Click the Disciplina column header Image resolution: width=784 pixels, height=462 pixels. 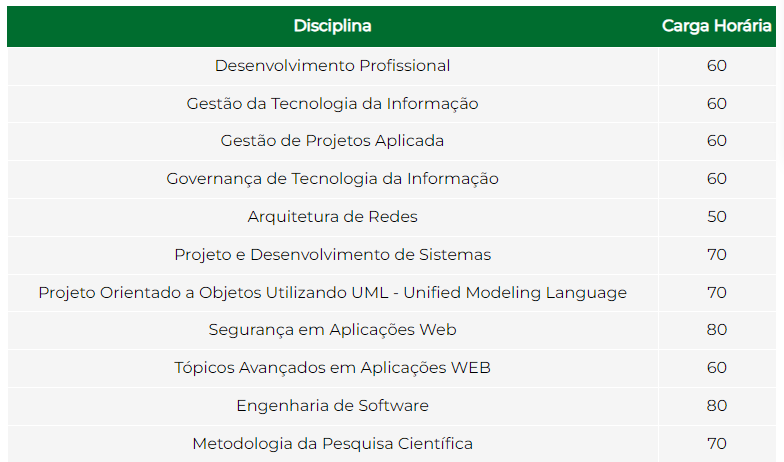click(x=332, y=26)
